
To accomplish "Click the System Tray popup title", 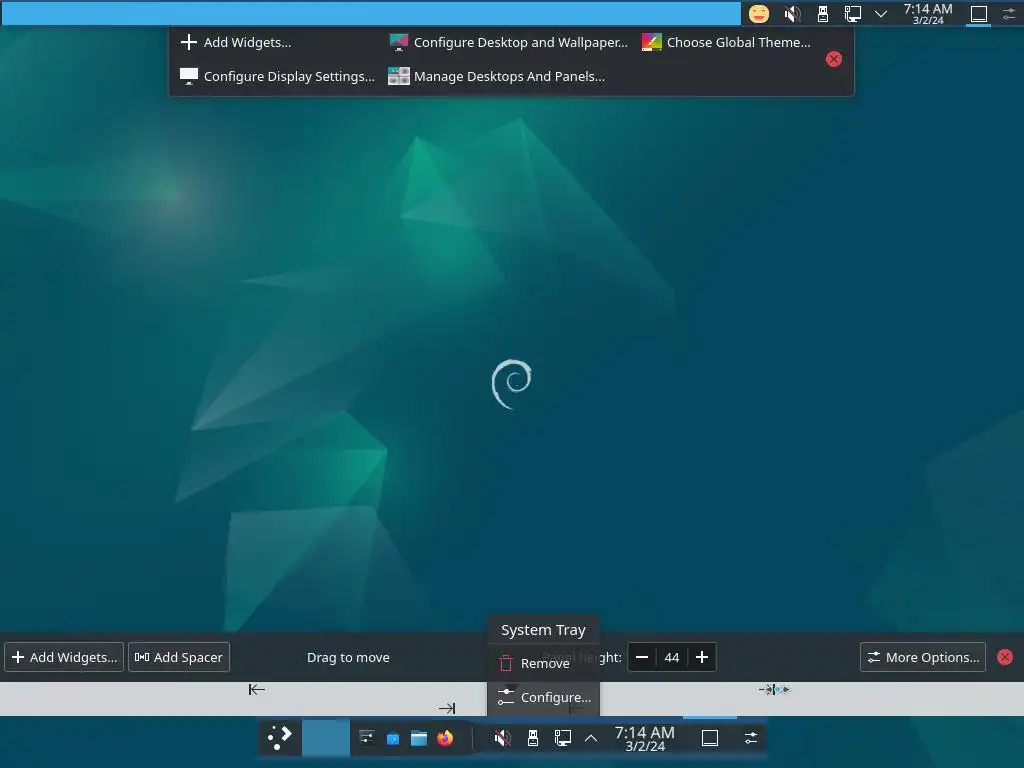I will (543, 630).
